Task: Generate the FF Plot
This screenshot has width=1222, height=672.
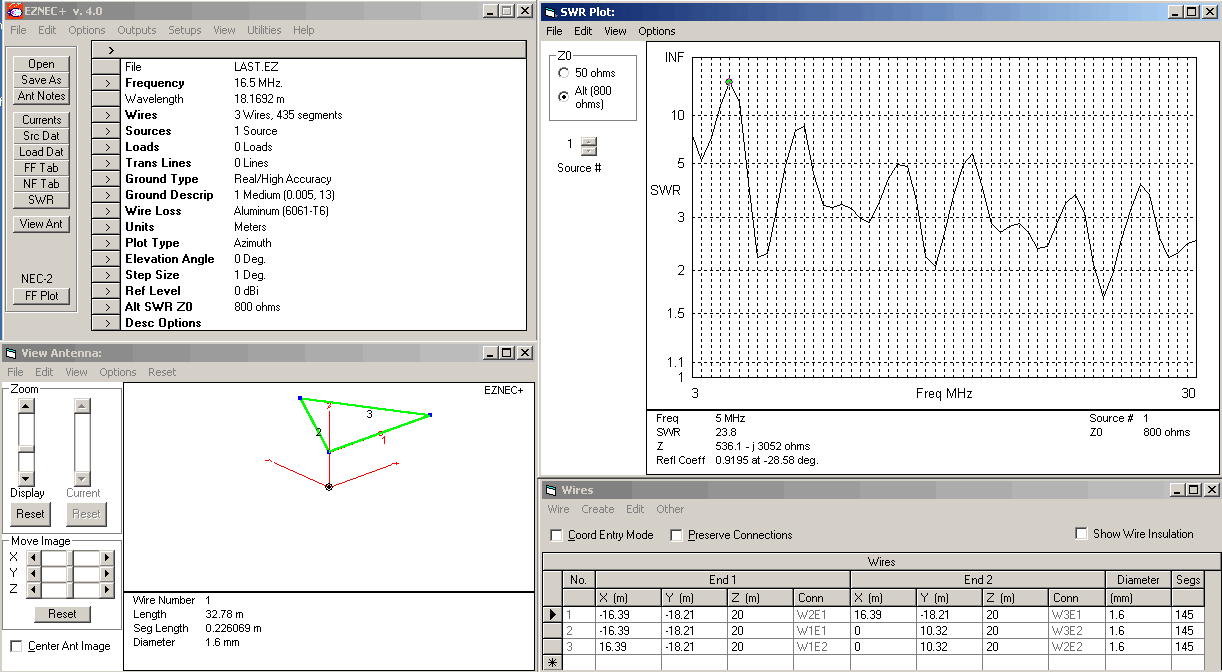Action: click(41, 296)
